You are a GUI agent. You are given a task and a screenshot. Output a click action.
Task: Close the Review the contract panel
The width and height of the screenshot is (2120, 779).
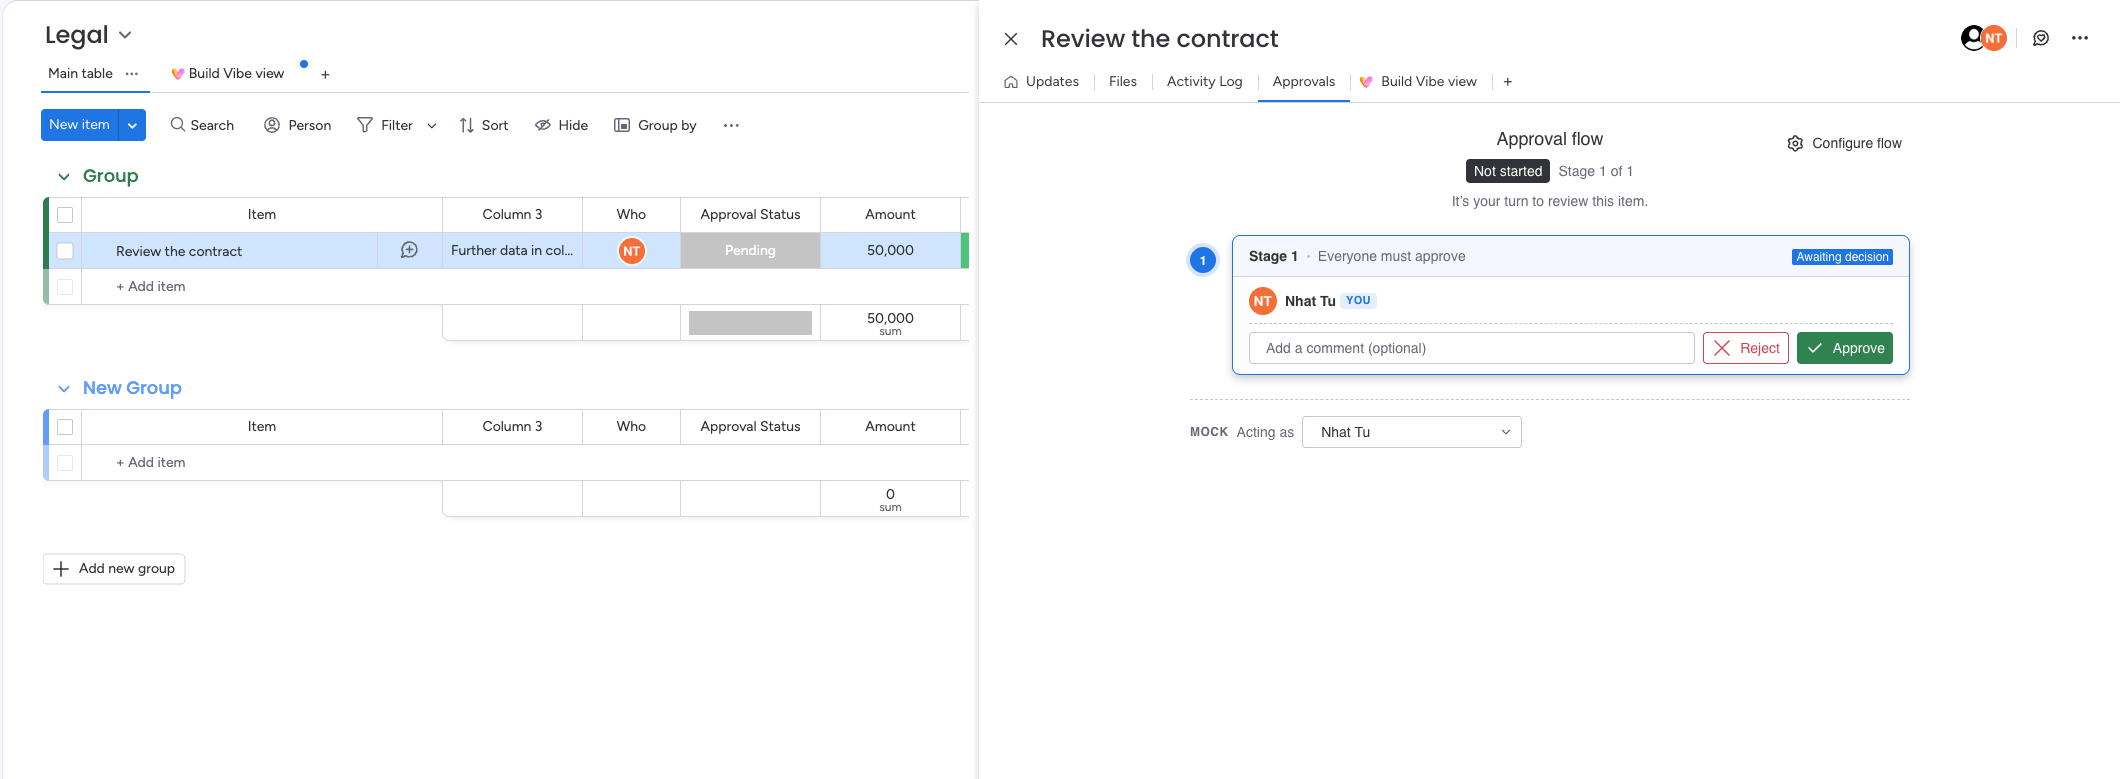click(1011, 39)
